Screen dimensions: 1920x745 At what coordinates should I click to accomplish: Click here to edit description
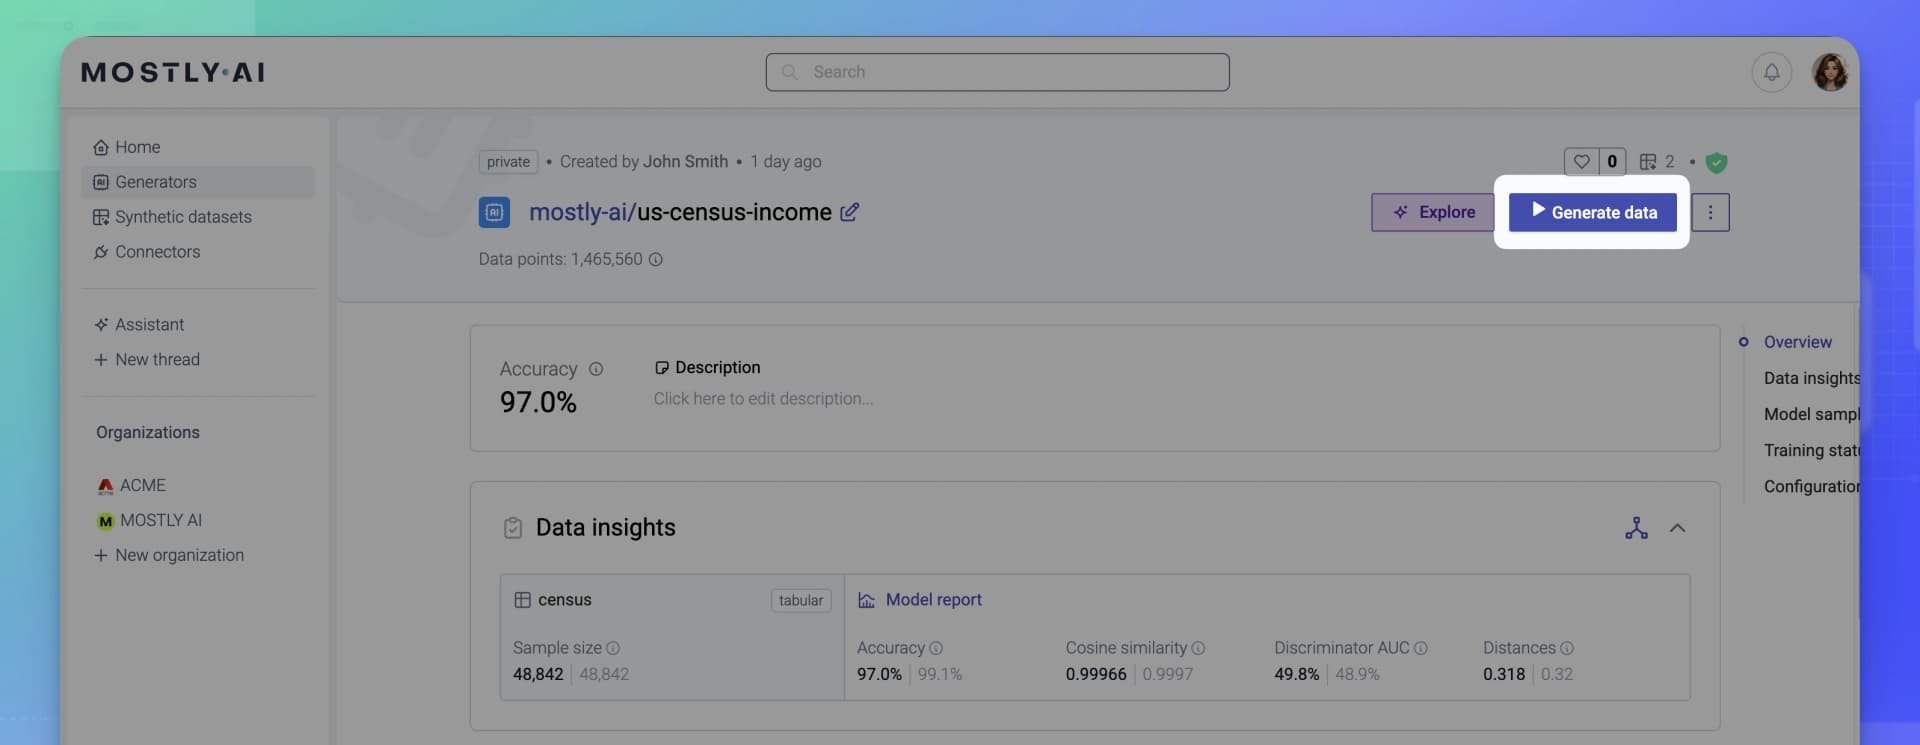(x=763, y=399)
